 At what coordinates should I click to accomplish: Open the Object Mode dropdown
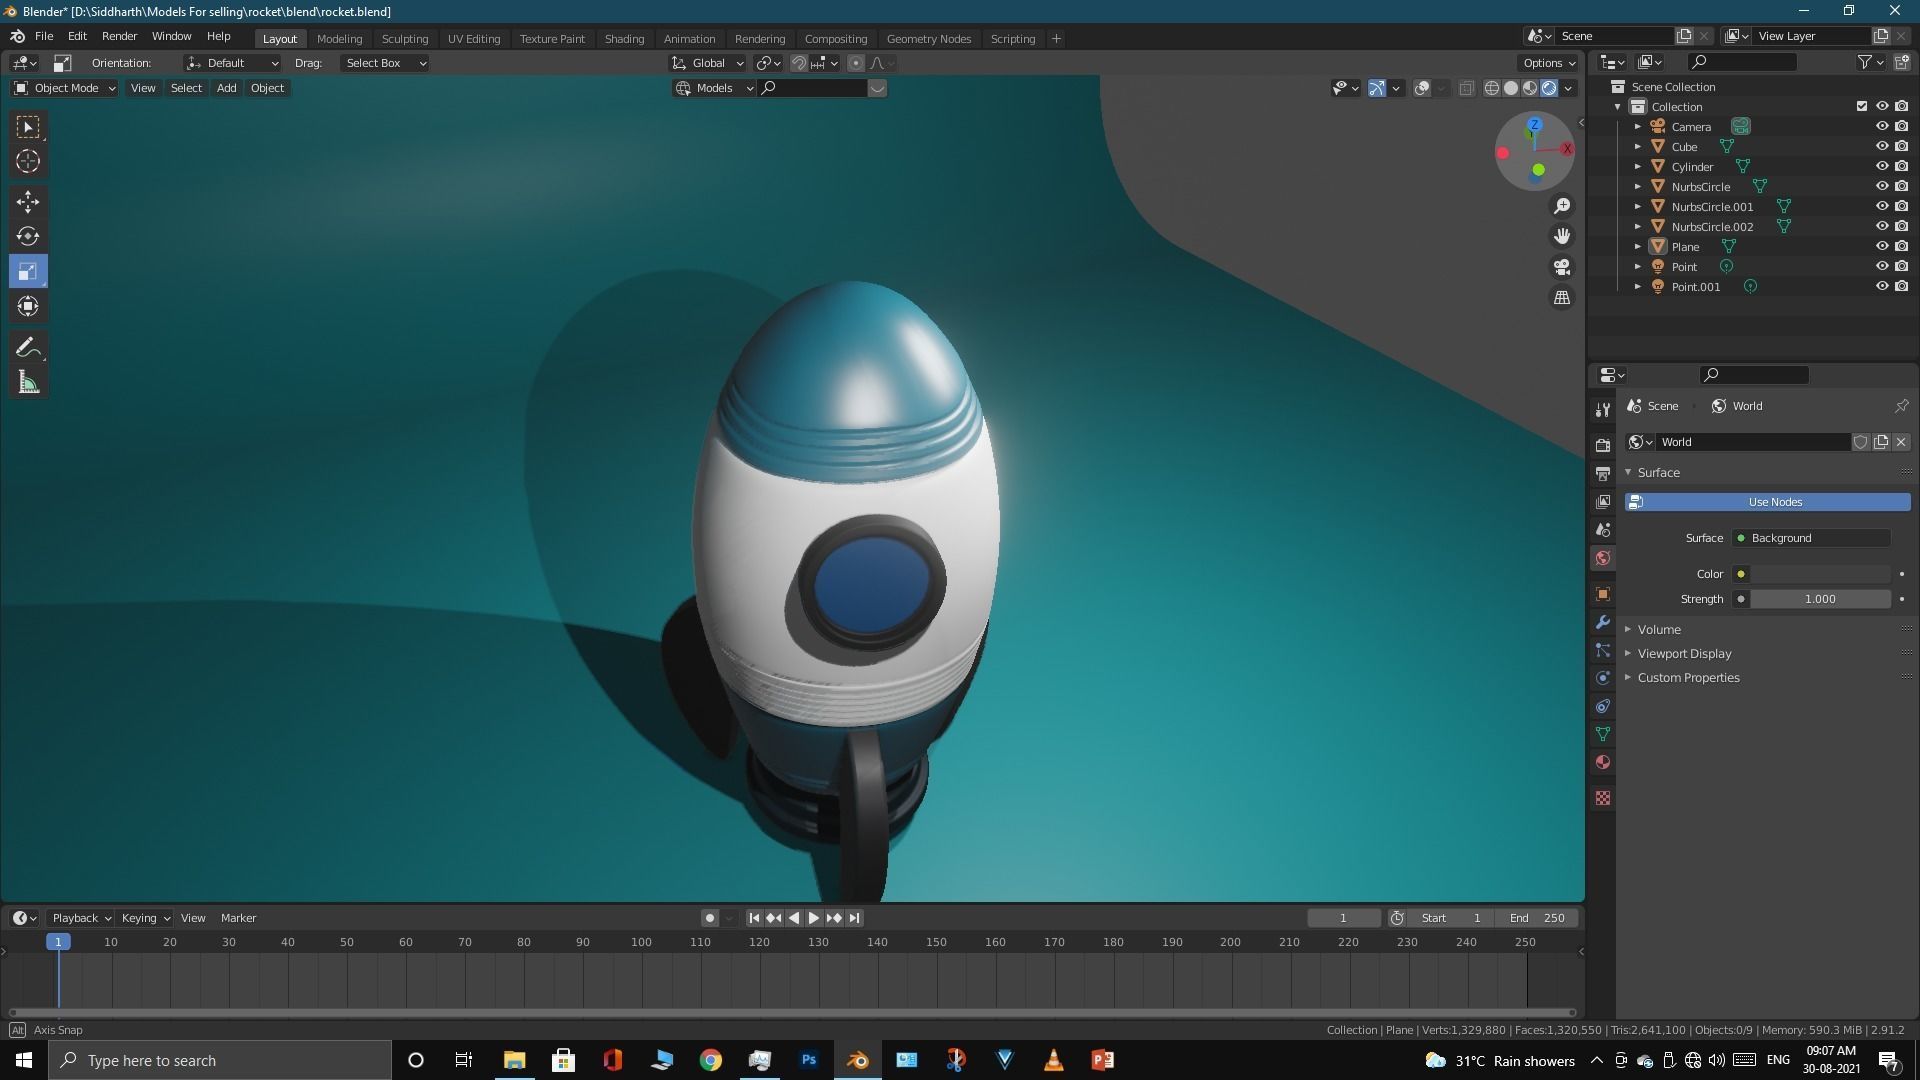tap(65, 88)
